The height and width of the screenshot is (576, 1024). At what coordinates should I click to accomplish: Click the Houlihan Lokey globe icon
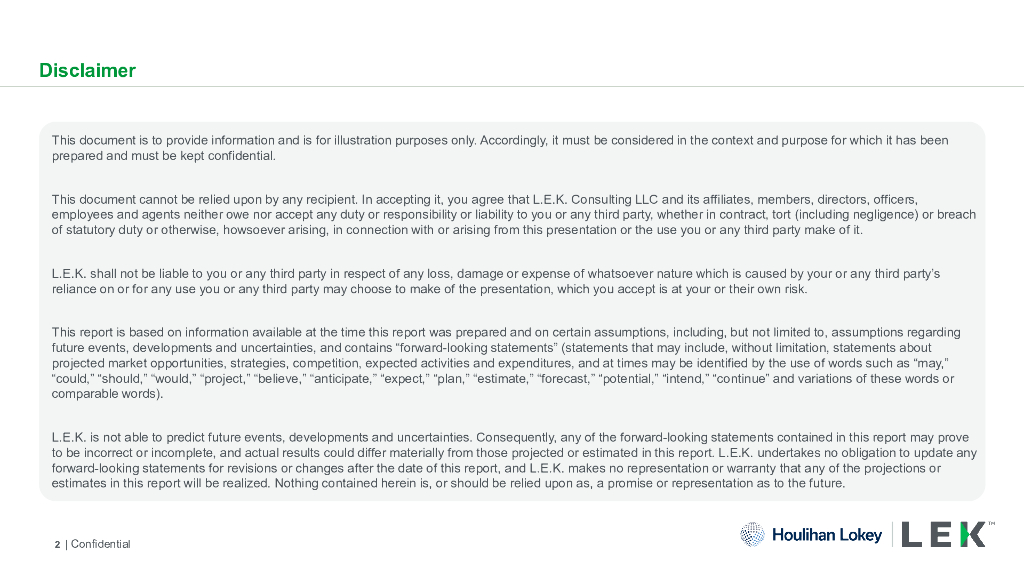click(752, 535)
